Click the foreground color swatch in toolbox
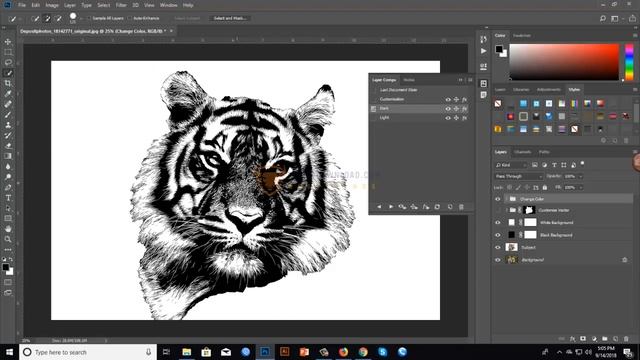Image resolution: width=640 pixels, height=360 pixels. tap(6, 267)
